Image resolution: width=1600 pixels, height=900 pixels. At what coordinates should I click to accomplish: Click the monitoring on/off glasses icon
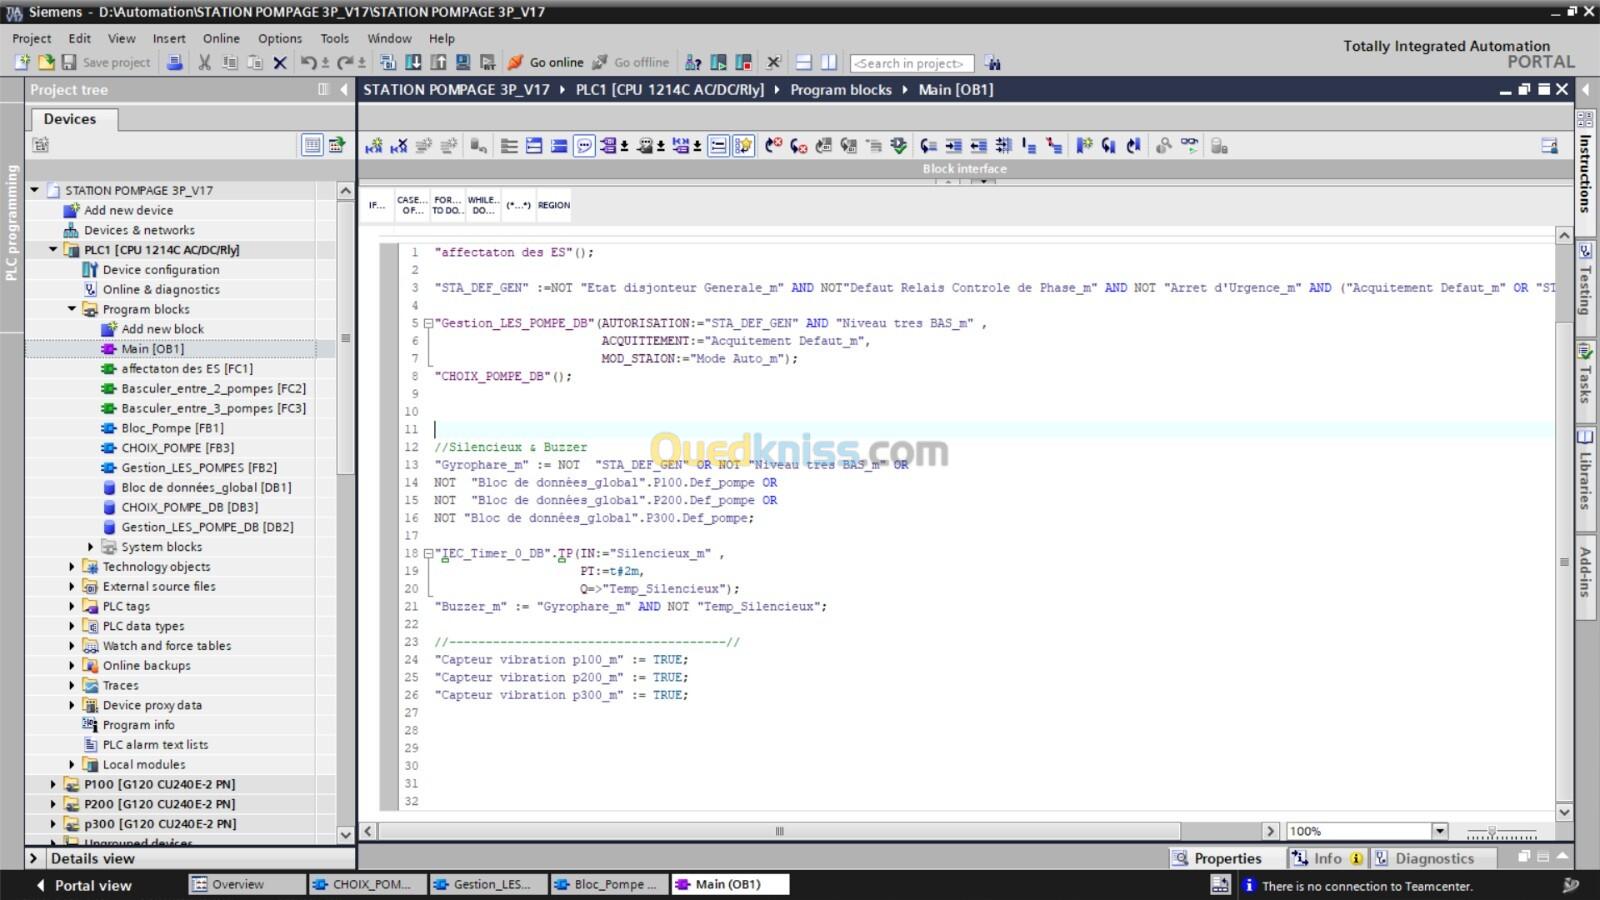coord(1188,146)
